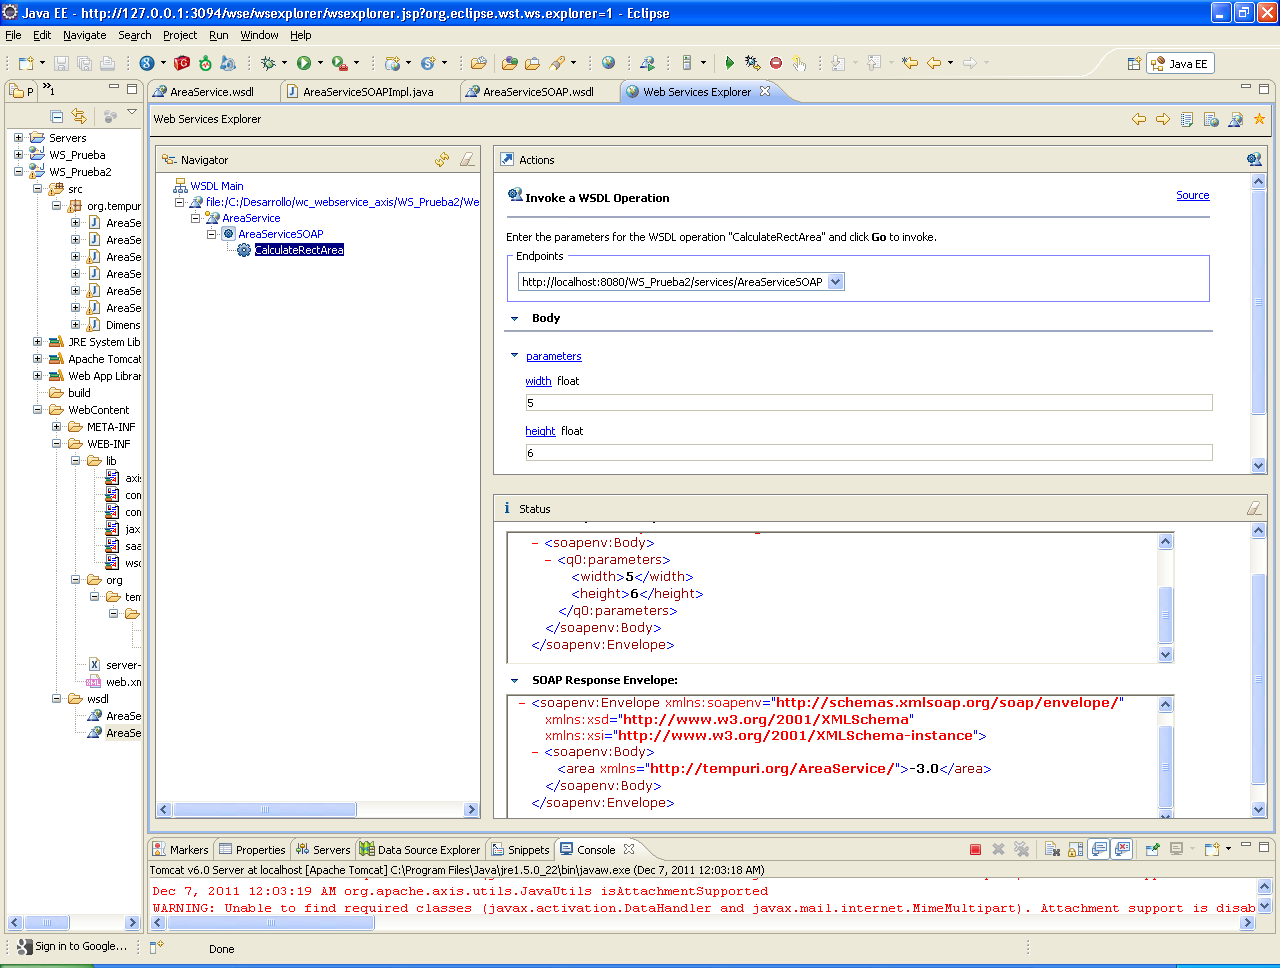
Task: Go forward in Web Services Explorer
Action: 1163,119
